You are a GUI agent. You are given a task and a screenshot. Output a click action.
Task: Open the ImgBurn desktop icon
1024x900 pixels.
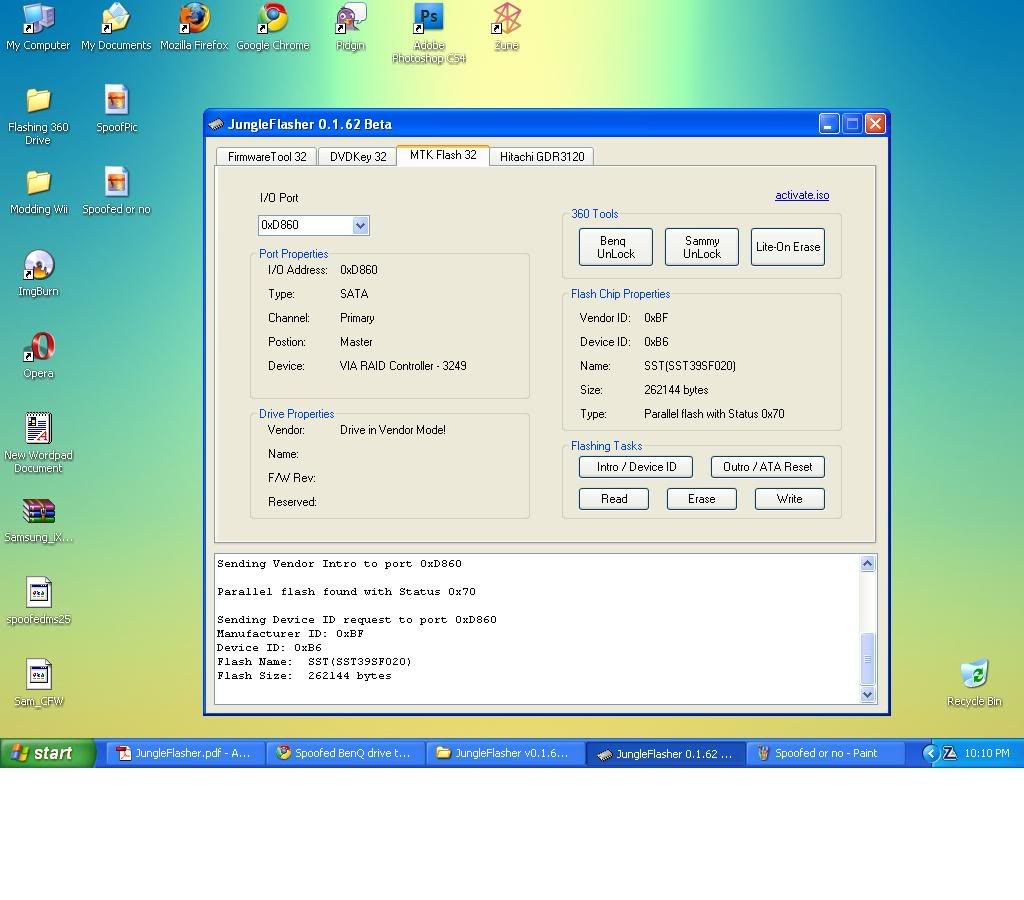38,267
